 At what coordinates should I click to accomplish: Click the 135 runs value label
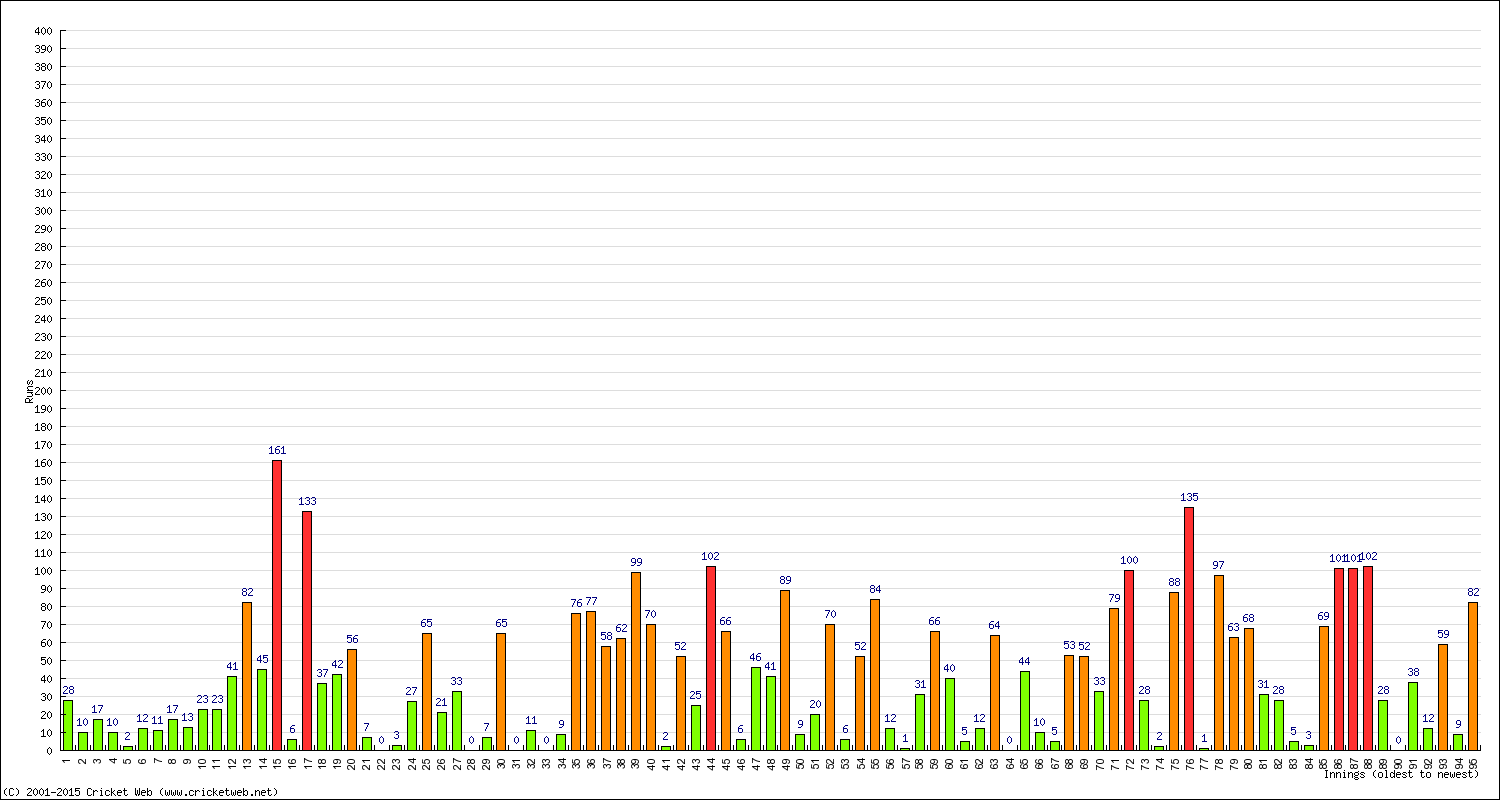click(x=1189, y=497)
